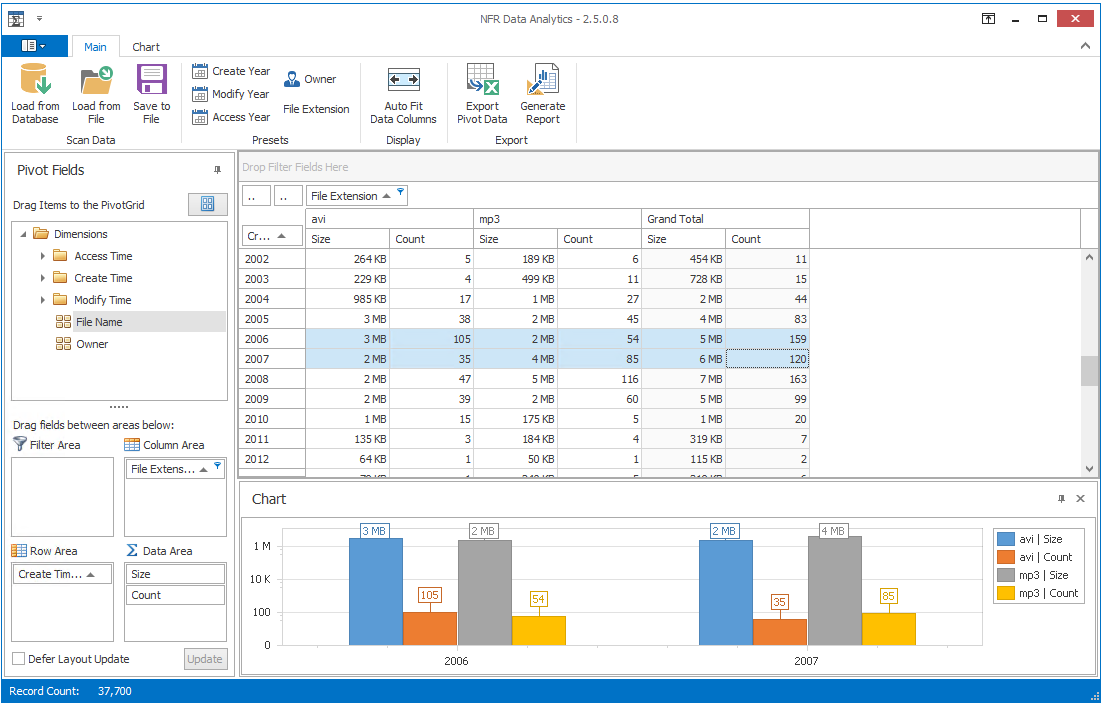Pin the Pivot Fields panel

tap(218, 170)
